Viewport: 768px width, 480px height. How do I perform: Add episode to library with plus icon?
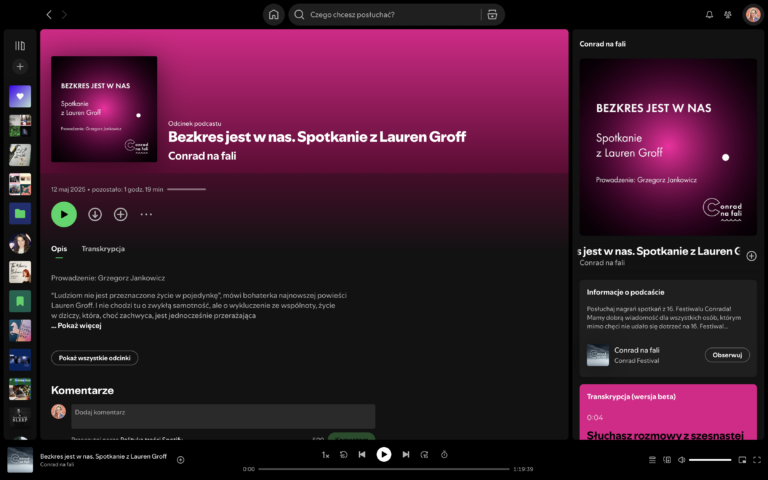pyautogui.click(x=121, y=214)
